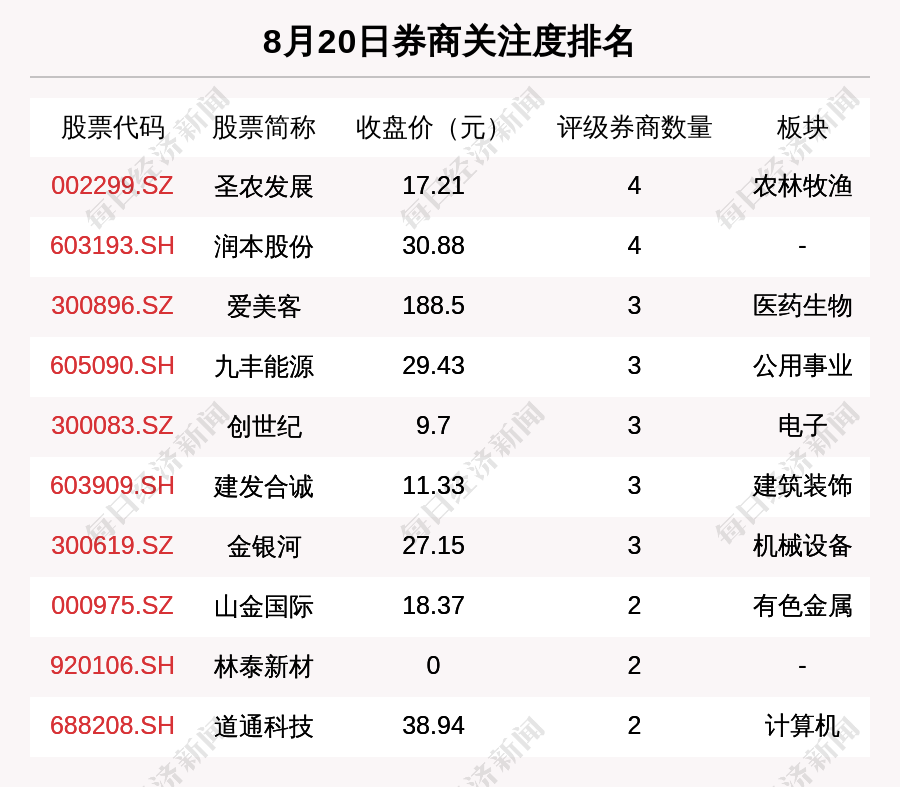Click the stock name 圣农发展
Image resolution: width=900 pixels, height=787 pixels.
point(263,187)
